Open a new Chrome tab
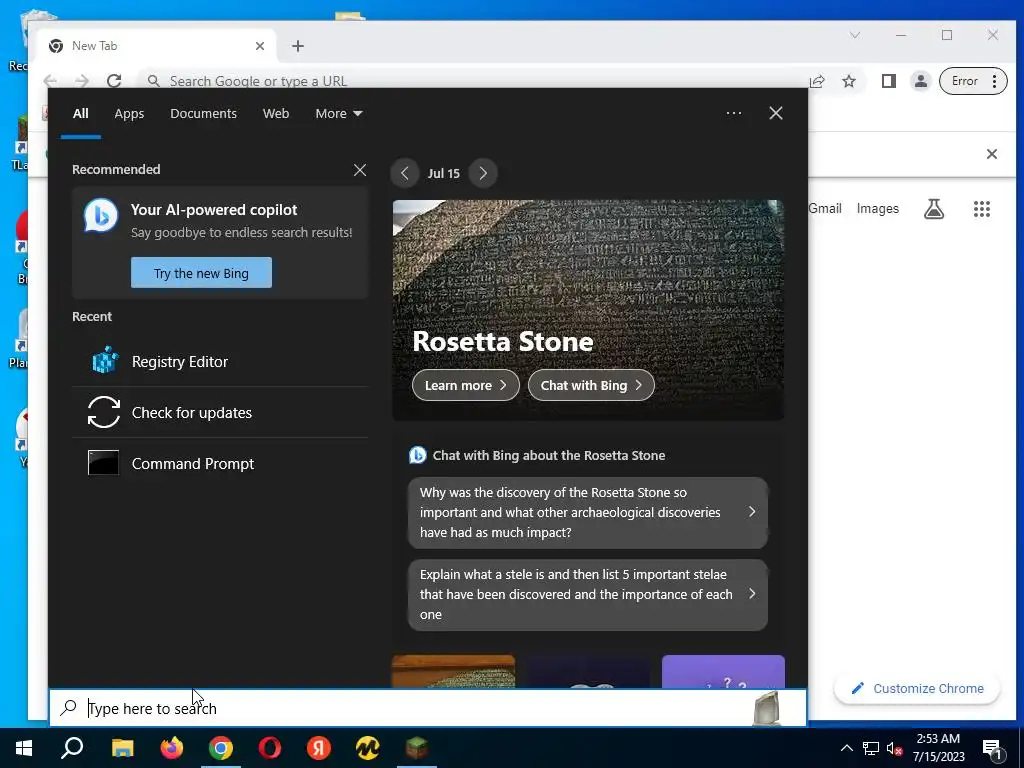Viewport: 1024px width, 768px height. (x=298, y=46)
